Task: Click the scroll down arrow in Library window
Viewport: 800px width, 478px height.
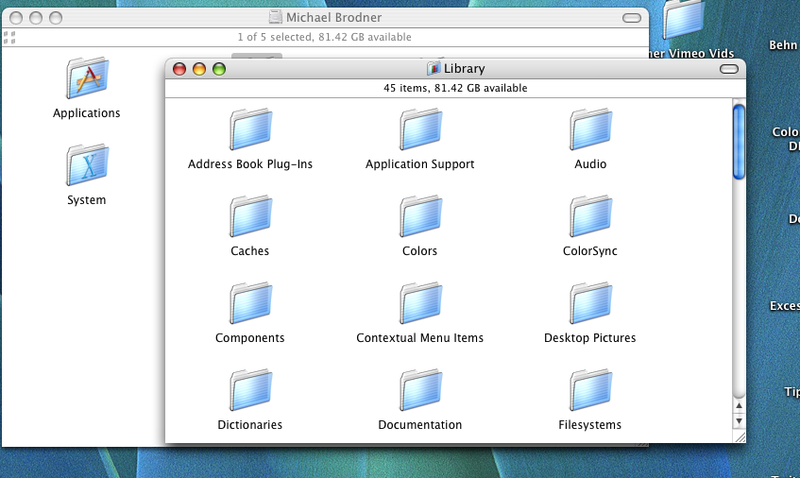Action: coord(739,422)
